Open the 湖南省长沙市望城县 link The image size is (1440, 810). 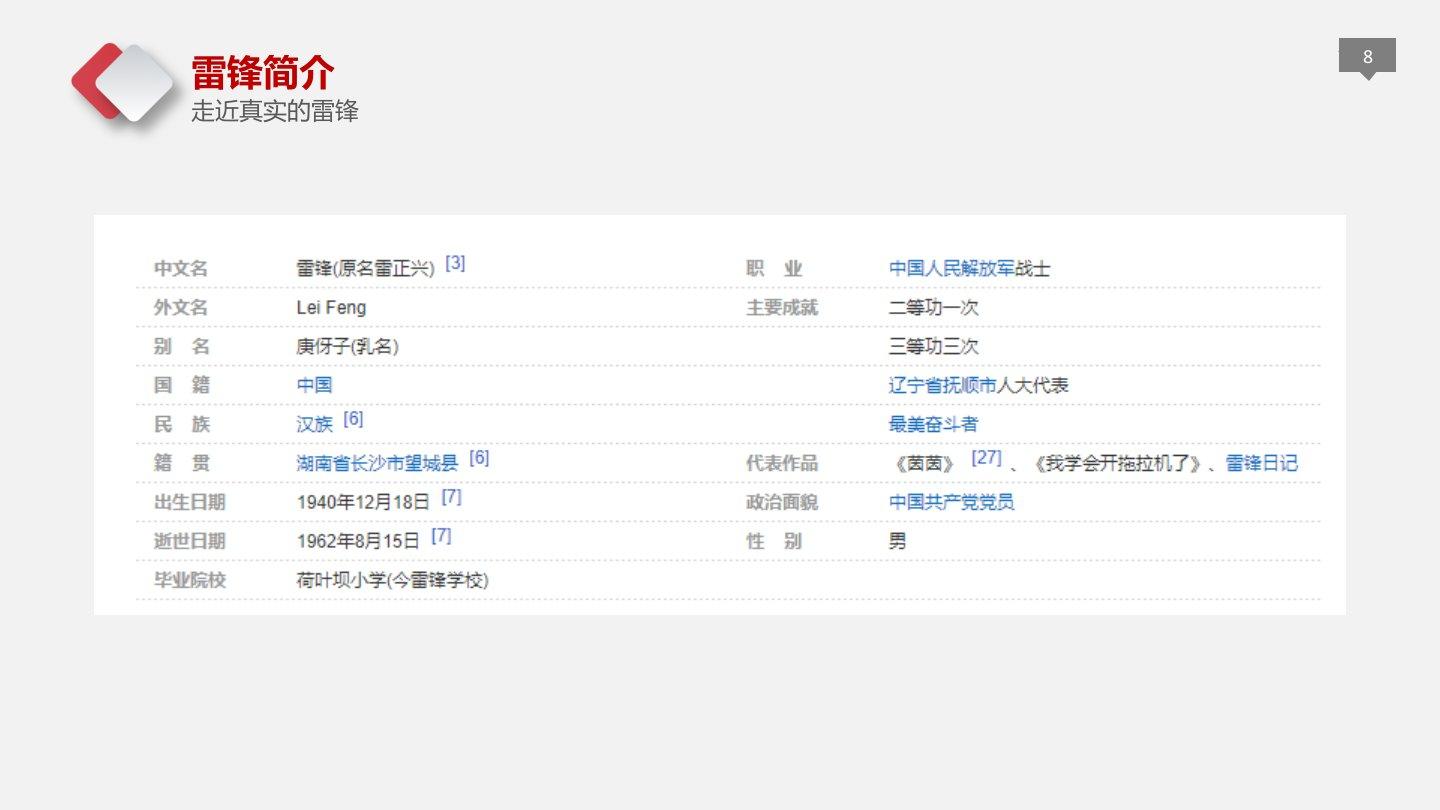377,463
